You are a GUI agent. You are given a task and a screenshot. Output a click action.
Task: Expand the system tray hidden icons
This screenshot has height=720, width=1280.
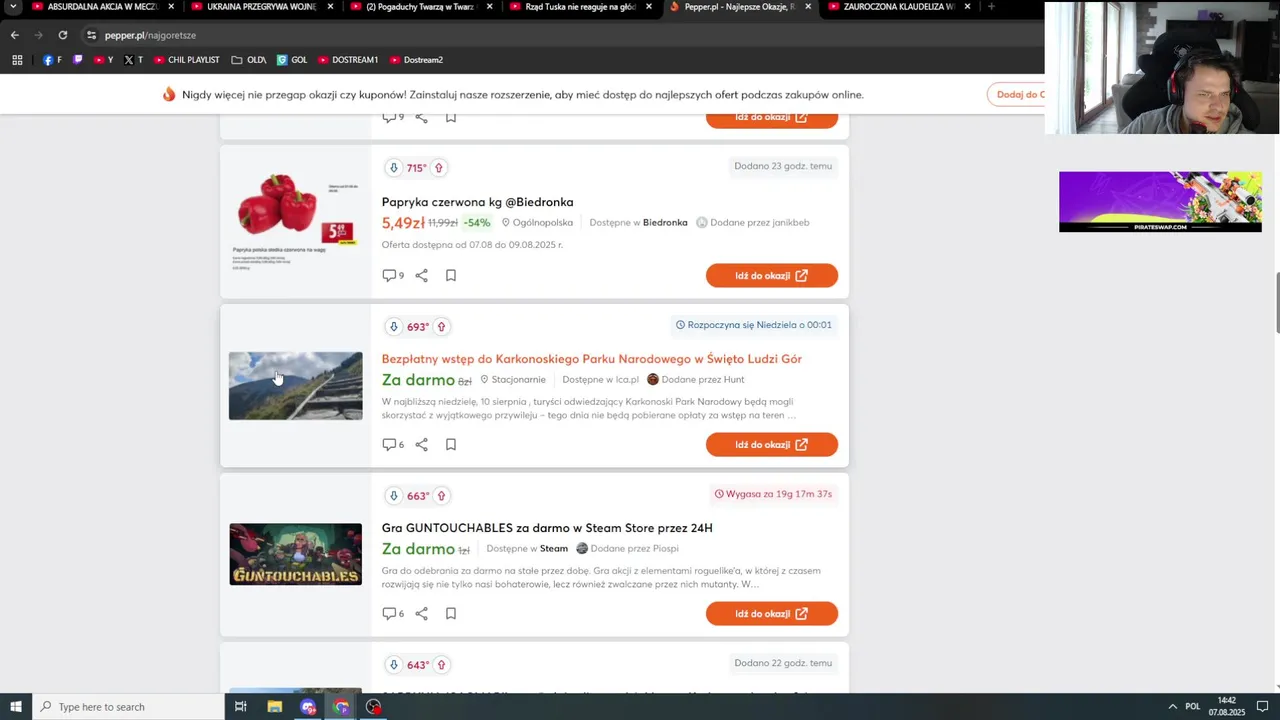click(1172, 707)
